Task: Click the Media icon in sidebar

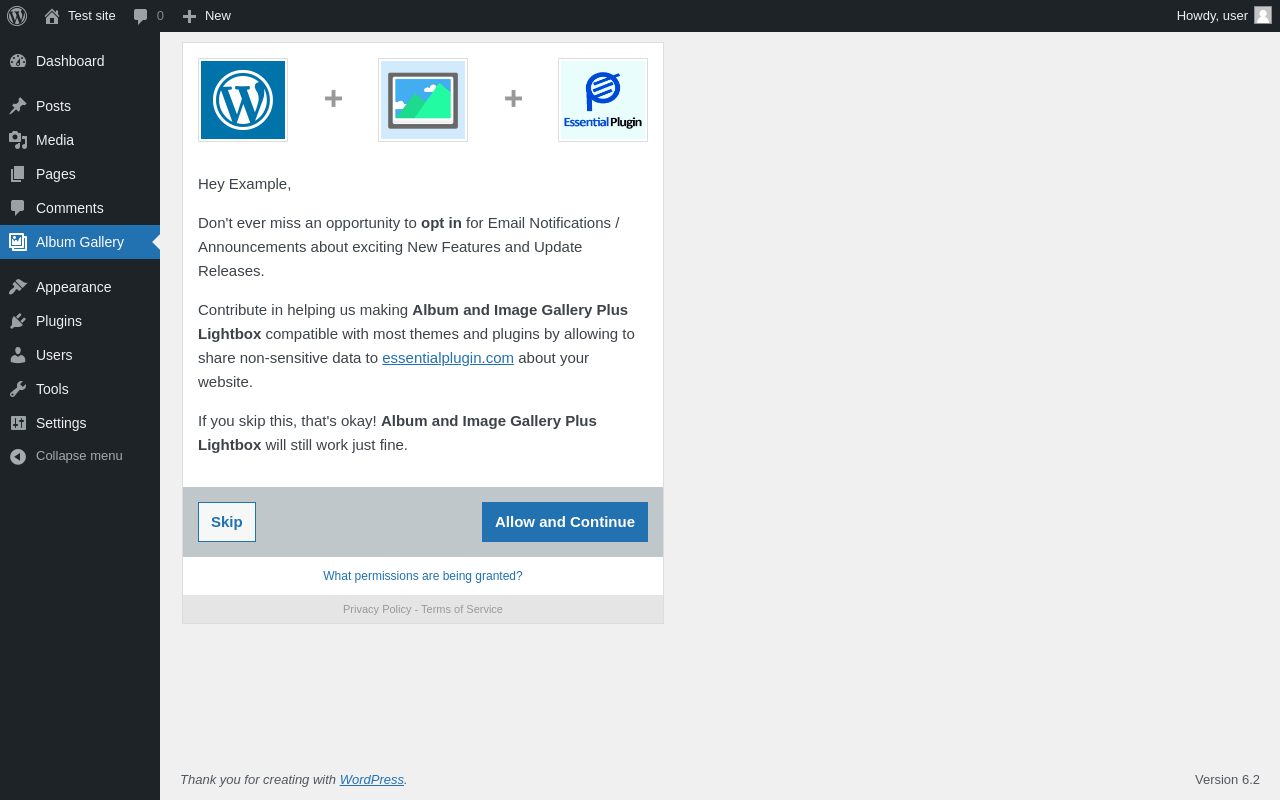Action: (x=18, y=140)
